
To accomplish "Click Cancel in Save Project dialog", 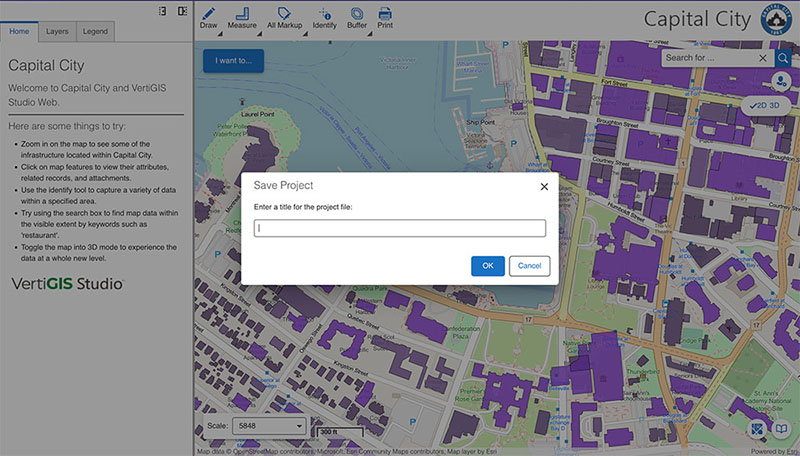I will [530, 266].
